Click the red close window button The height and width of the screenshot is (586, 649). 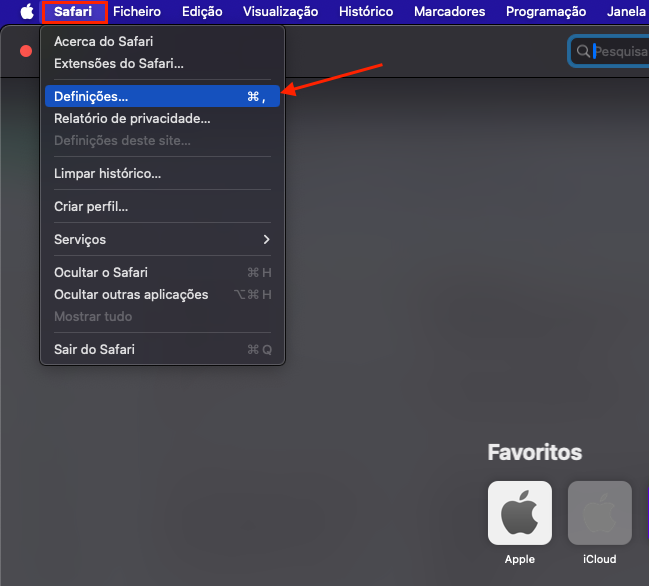click(26, 51)
